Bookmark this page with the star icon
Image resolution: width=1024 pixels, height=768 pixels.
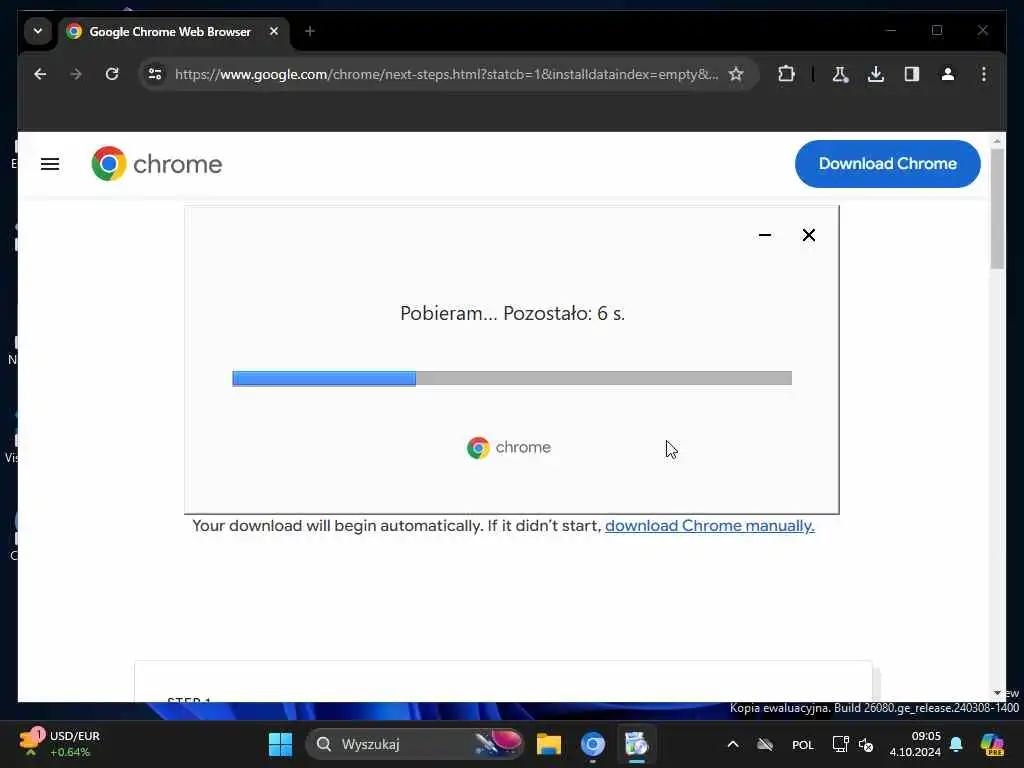click(x=736, y=74)
